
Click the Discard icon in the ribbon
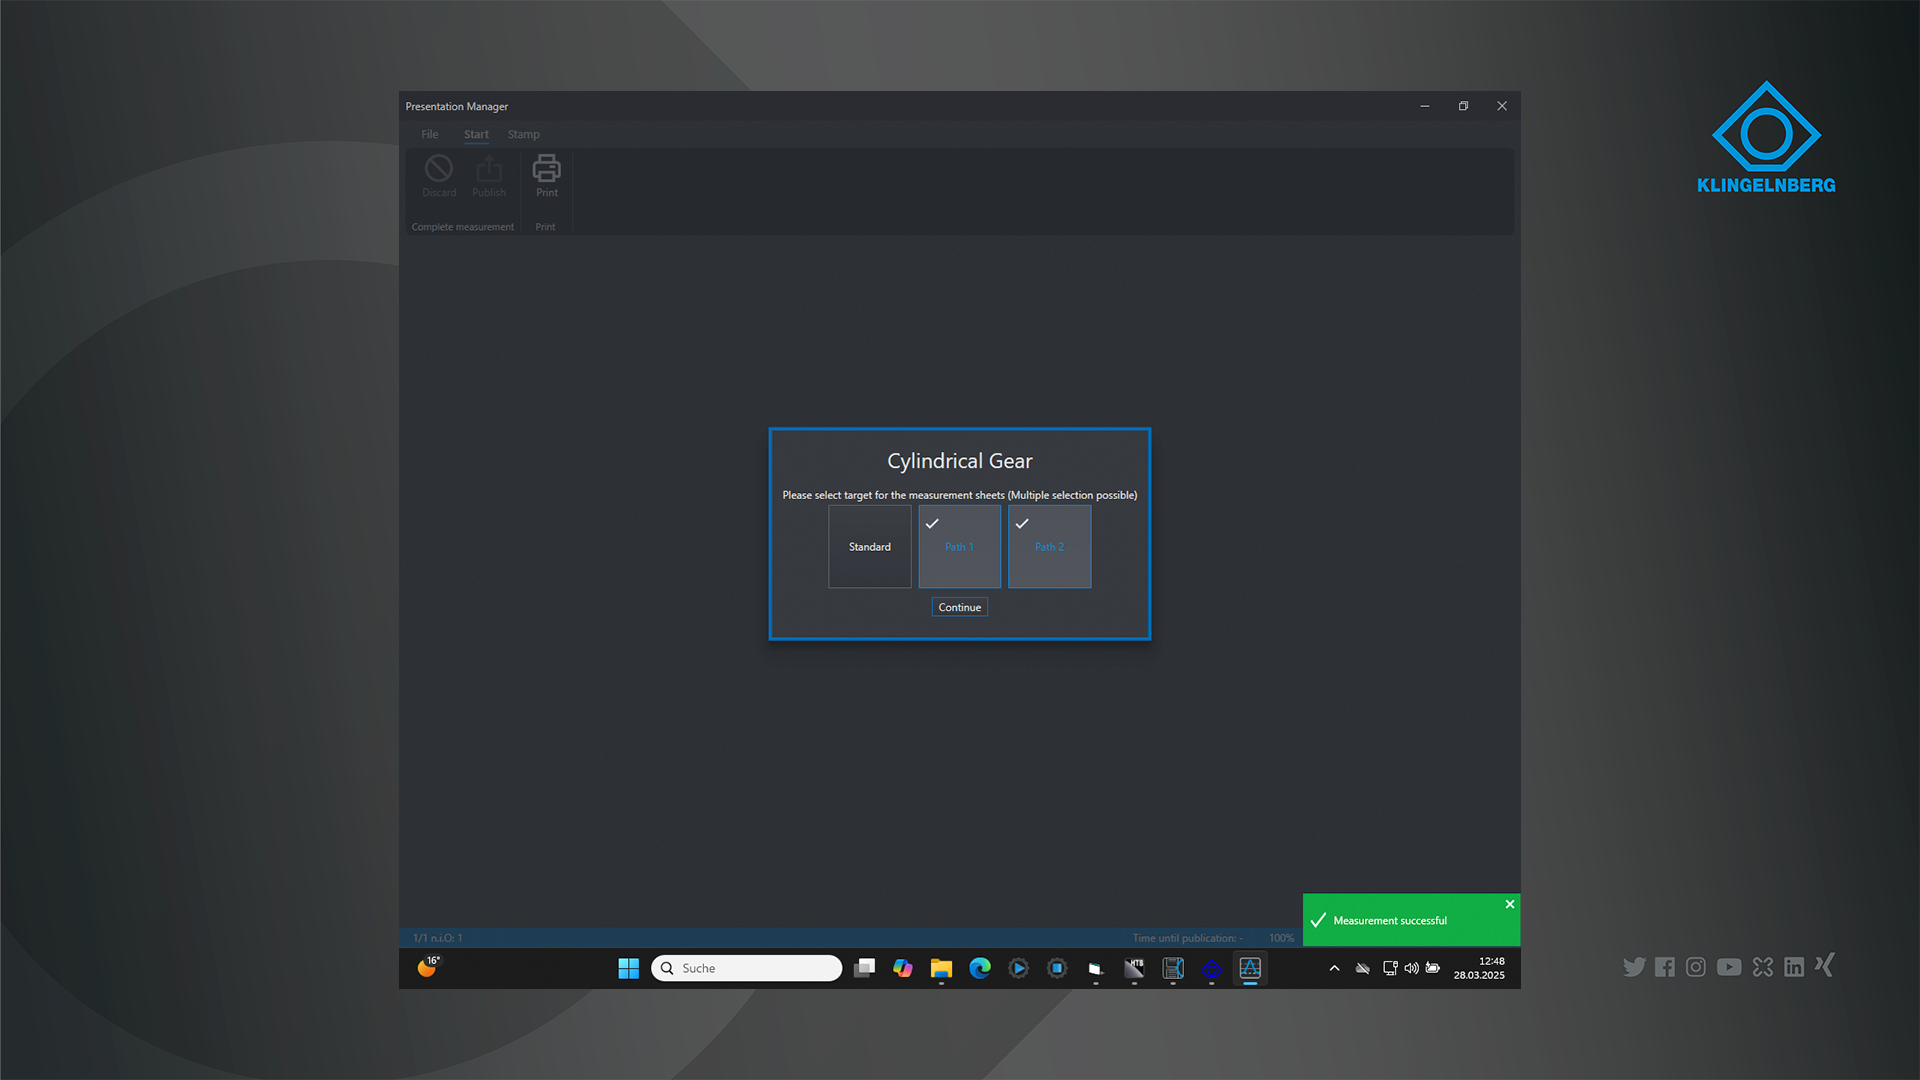click(439, 168)
